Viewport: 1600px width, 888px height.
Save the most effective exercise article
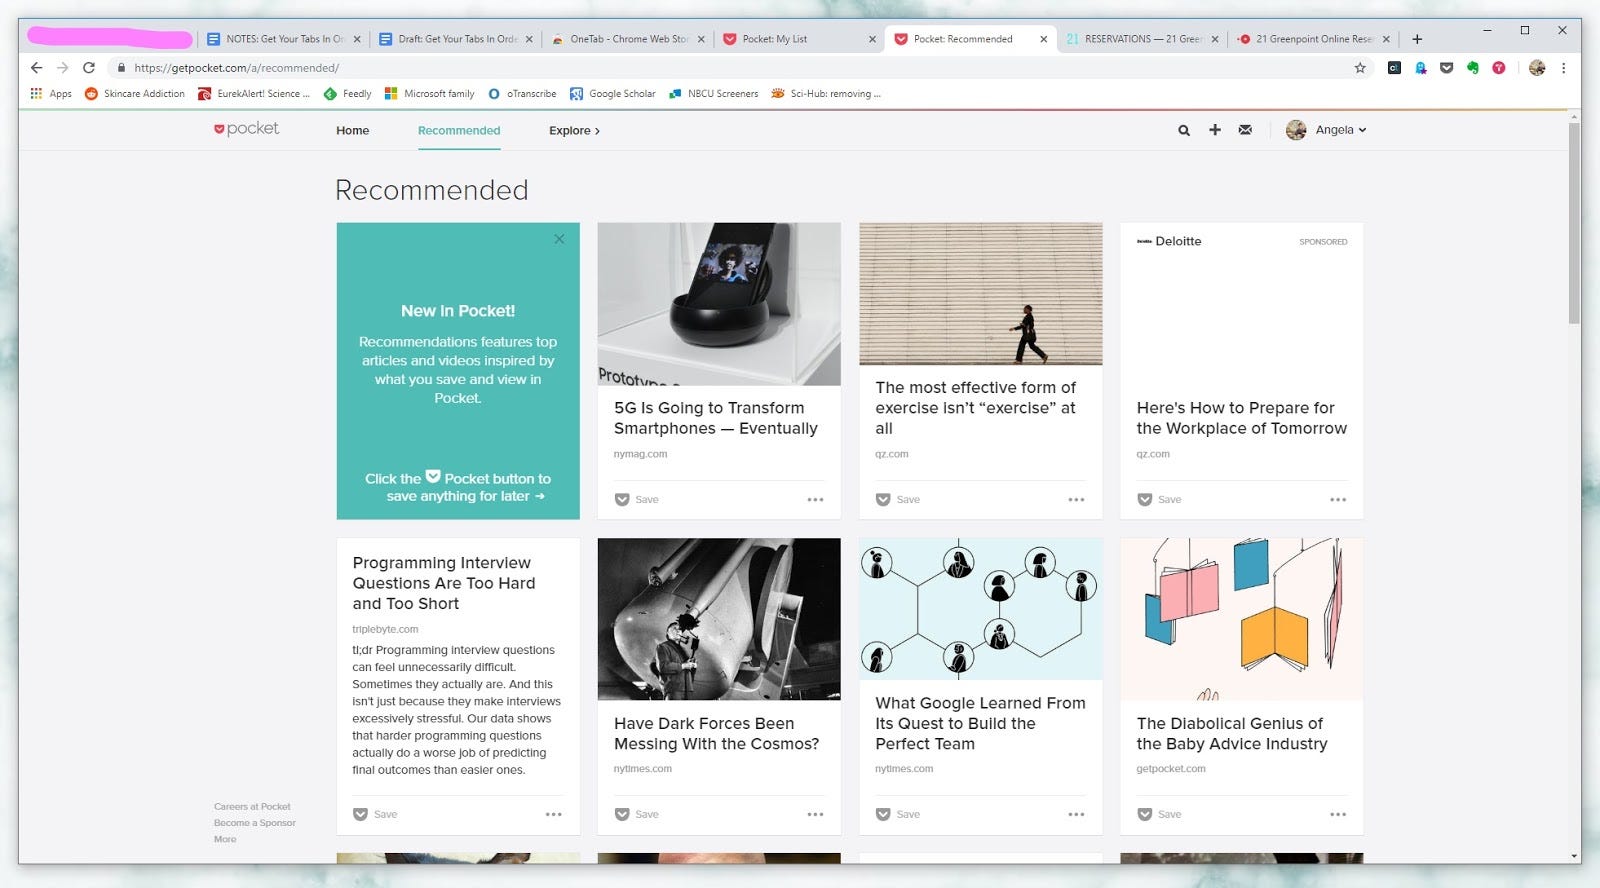pos(897,499)
